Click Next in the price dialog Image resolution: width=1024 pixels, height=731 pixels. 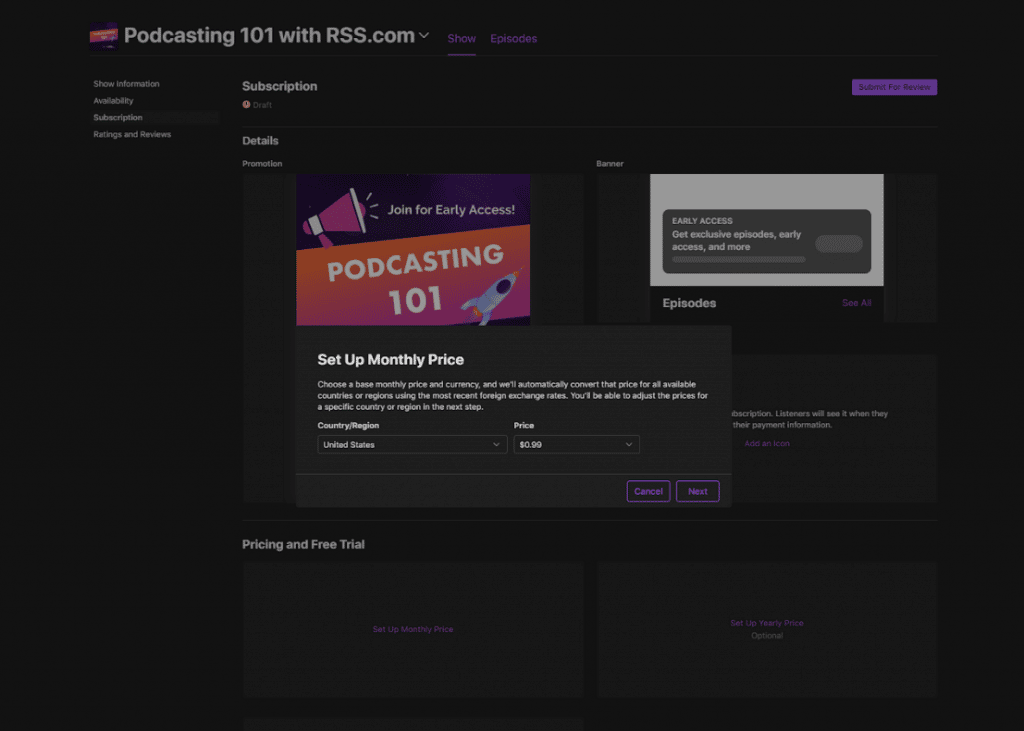[x=697, y=491]
